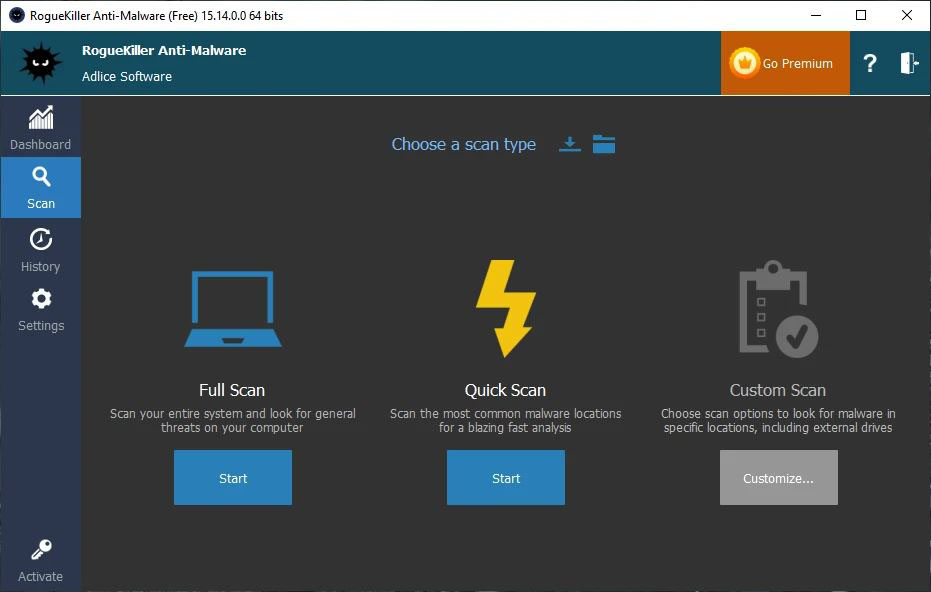Image resolution: width=931 pixels, height=592 pixels.
Task: Click the 'Custom Scan' title text
Action: pos(778,390)
